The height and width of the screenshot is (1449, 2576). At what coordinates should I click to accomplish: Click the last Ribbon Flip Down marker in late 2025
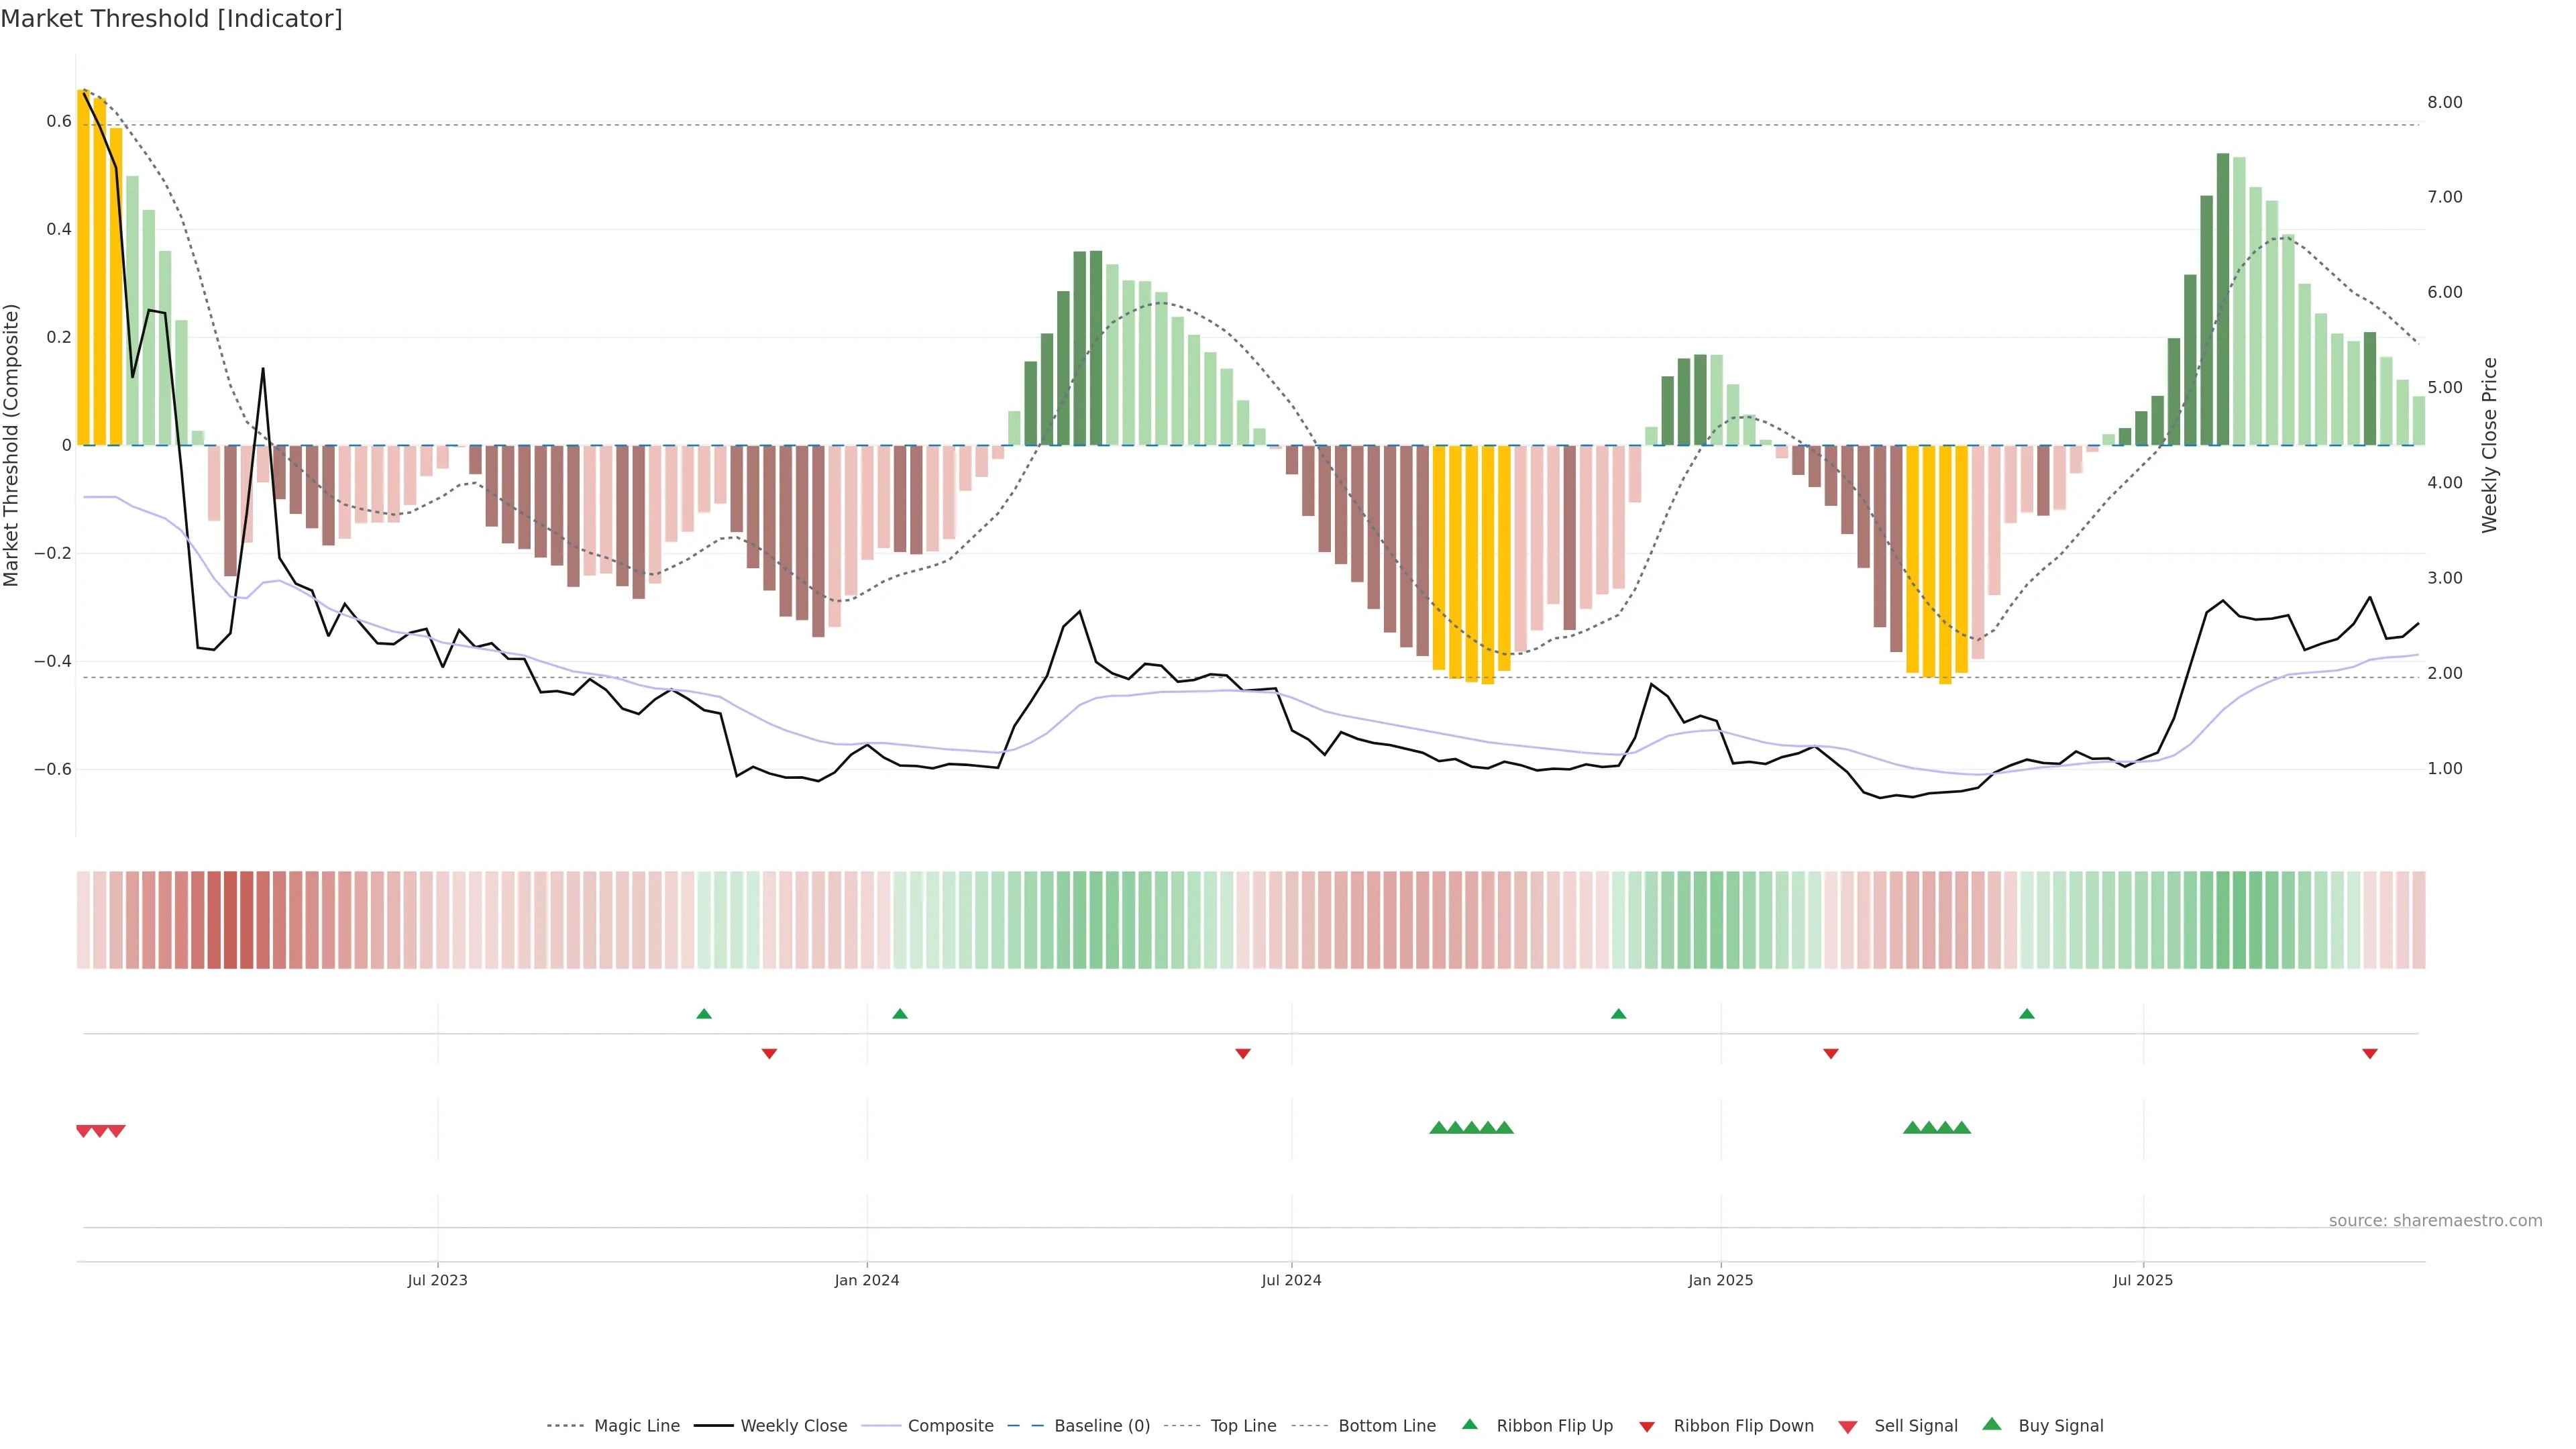coord(2370,1053)
